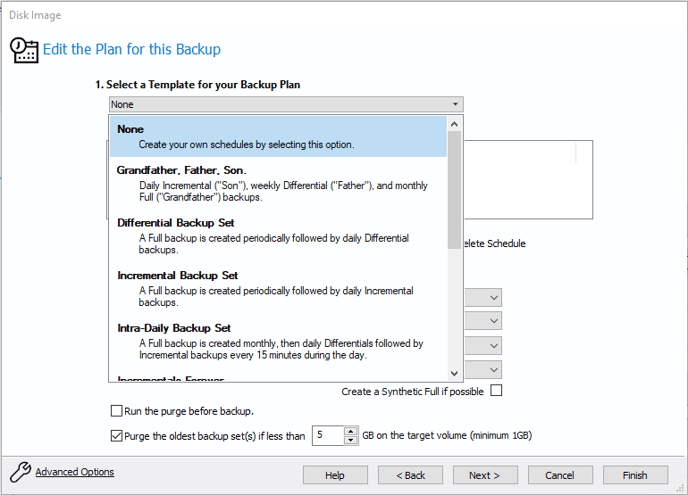Click the 'Edit the Plan for this Backup' heading

point(132,49)
